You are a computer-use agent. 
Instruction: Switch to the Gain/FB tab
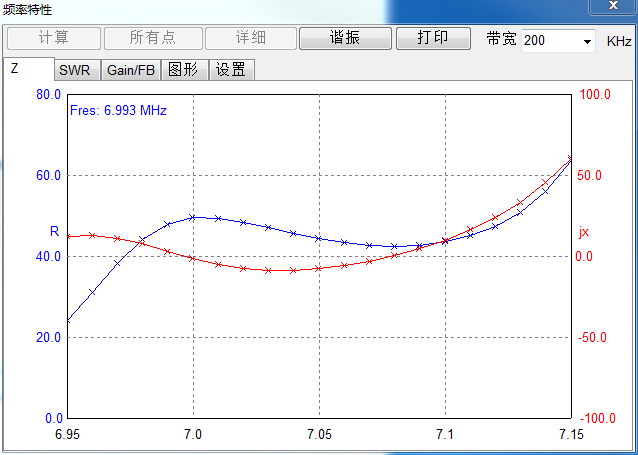[x=131, y=70]
